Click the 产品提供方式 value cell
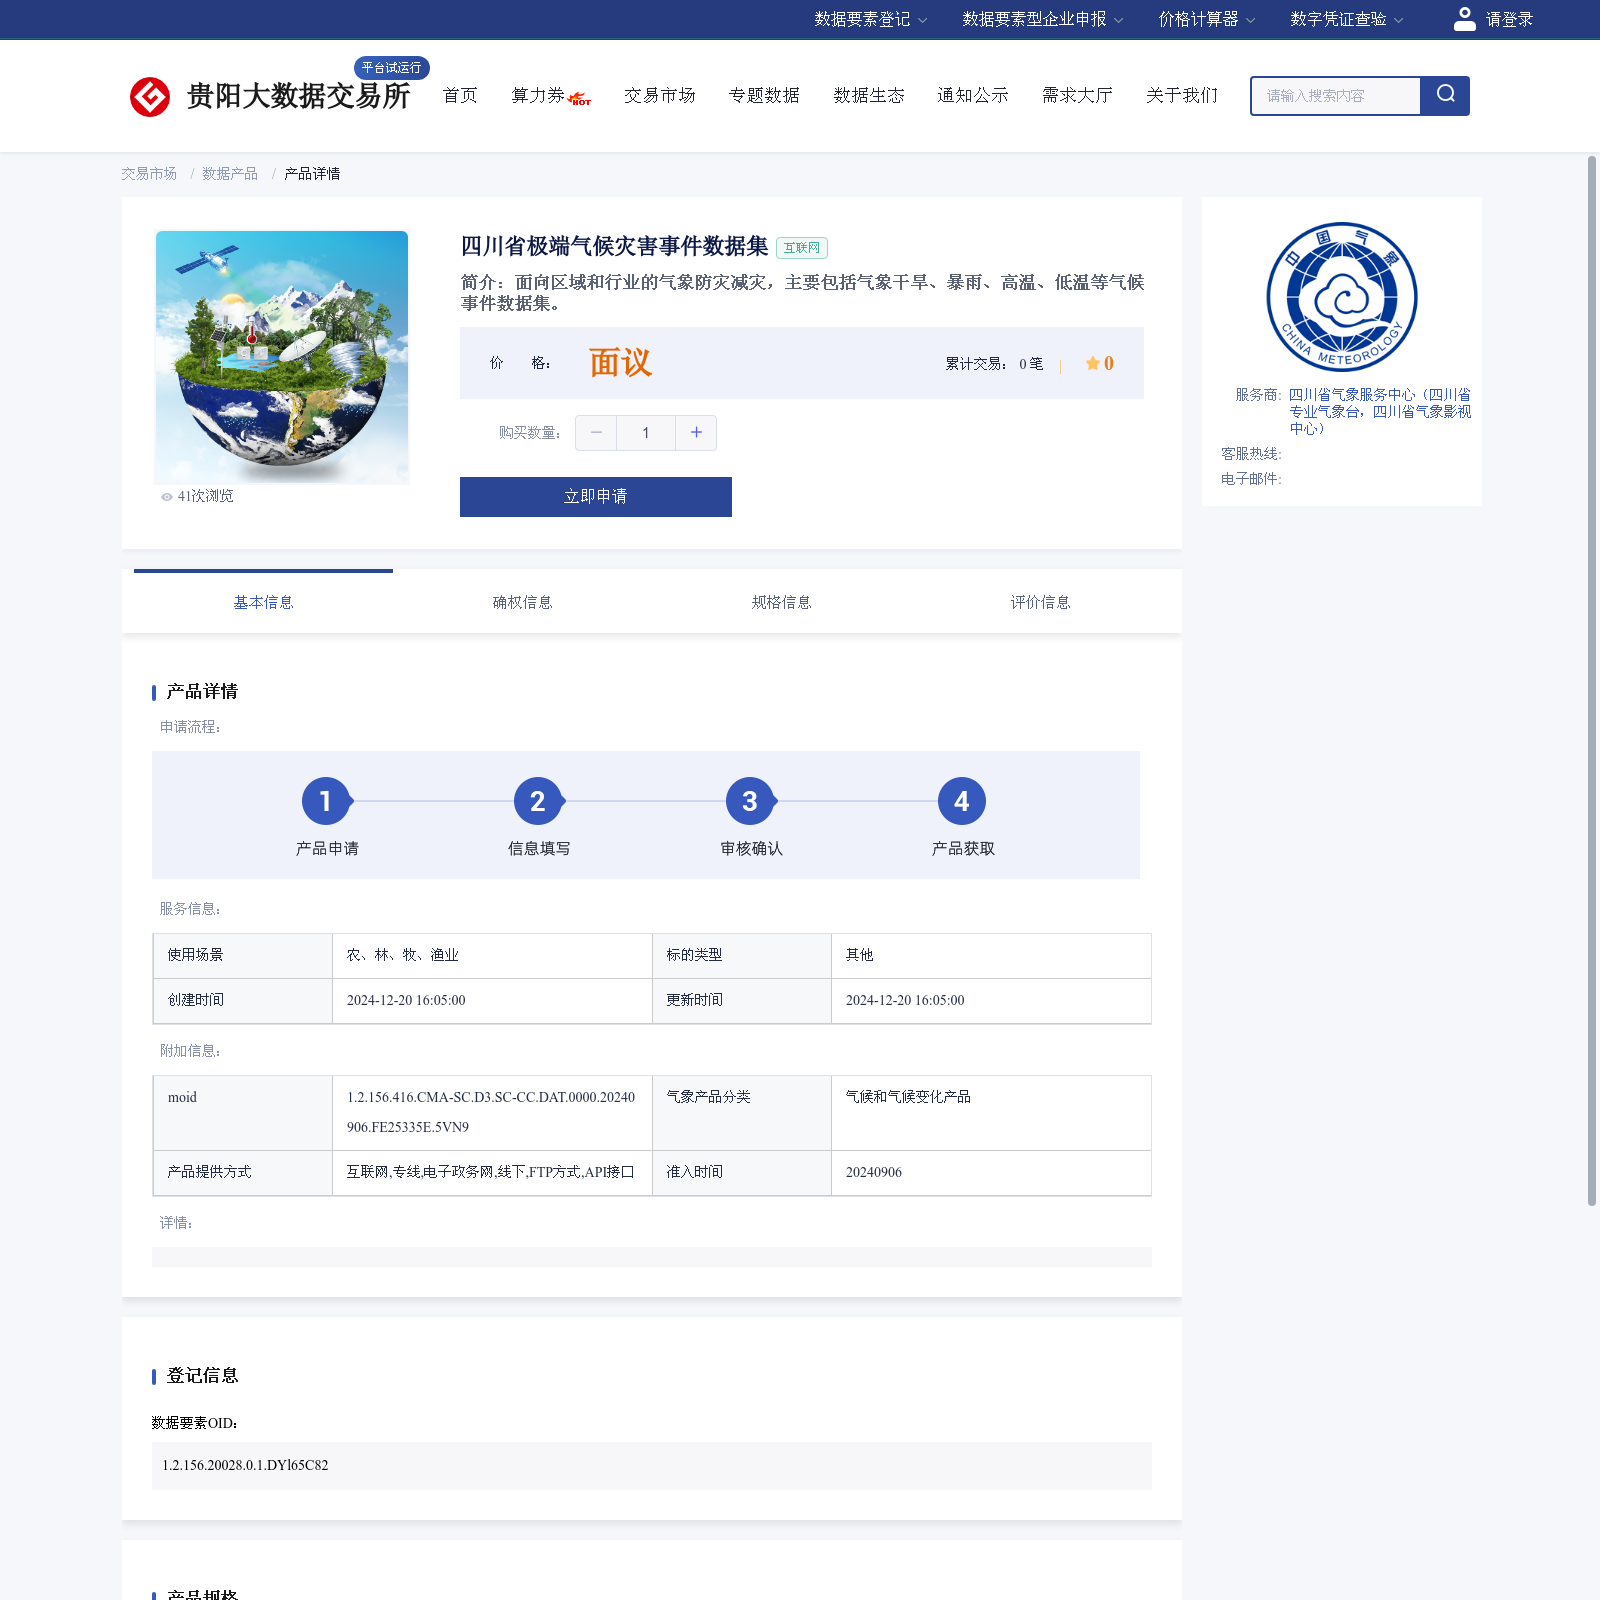Image resolution: width=1600 pixels, height=1600 pixels. pyautogui.click(x=492, y=1172)
